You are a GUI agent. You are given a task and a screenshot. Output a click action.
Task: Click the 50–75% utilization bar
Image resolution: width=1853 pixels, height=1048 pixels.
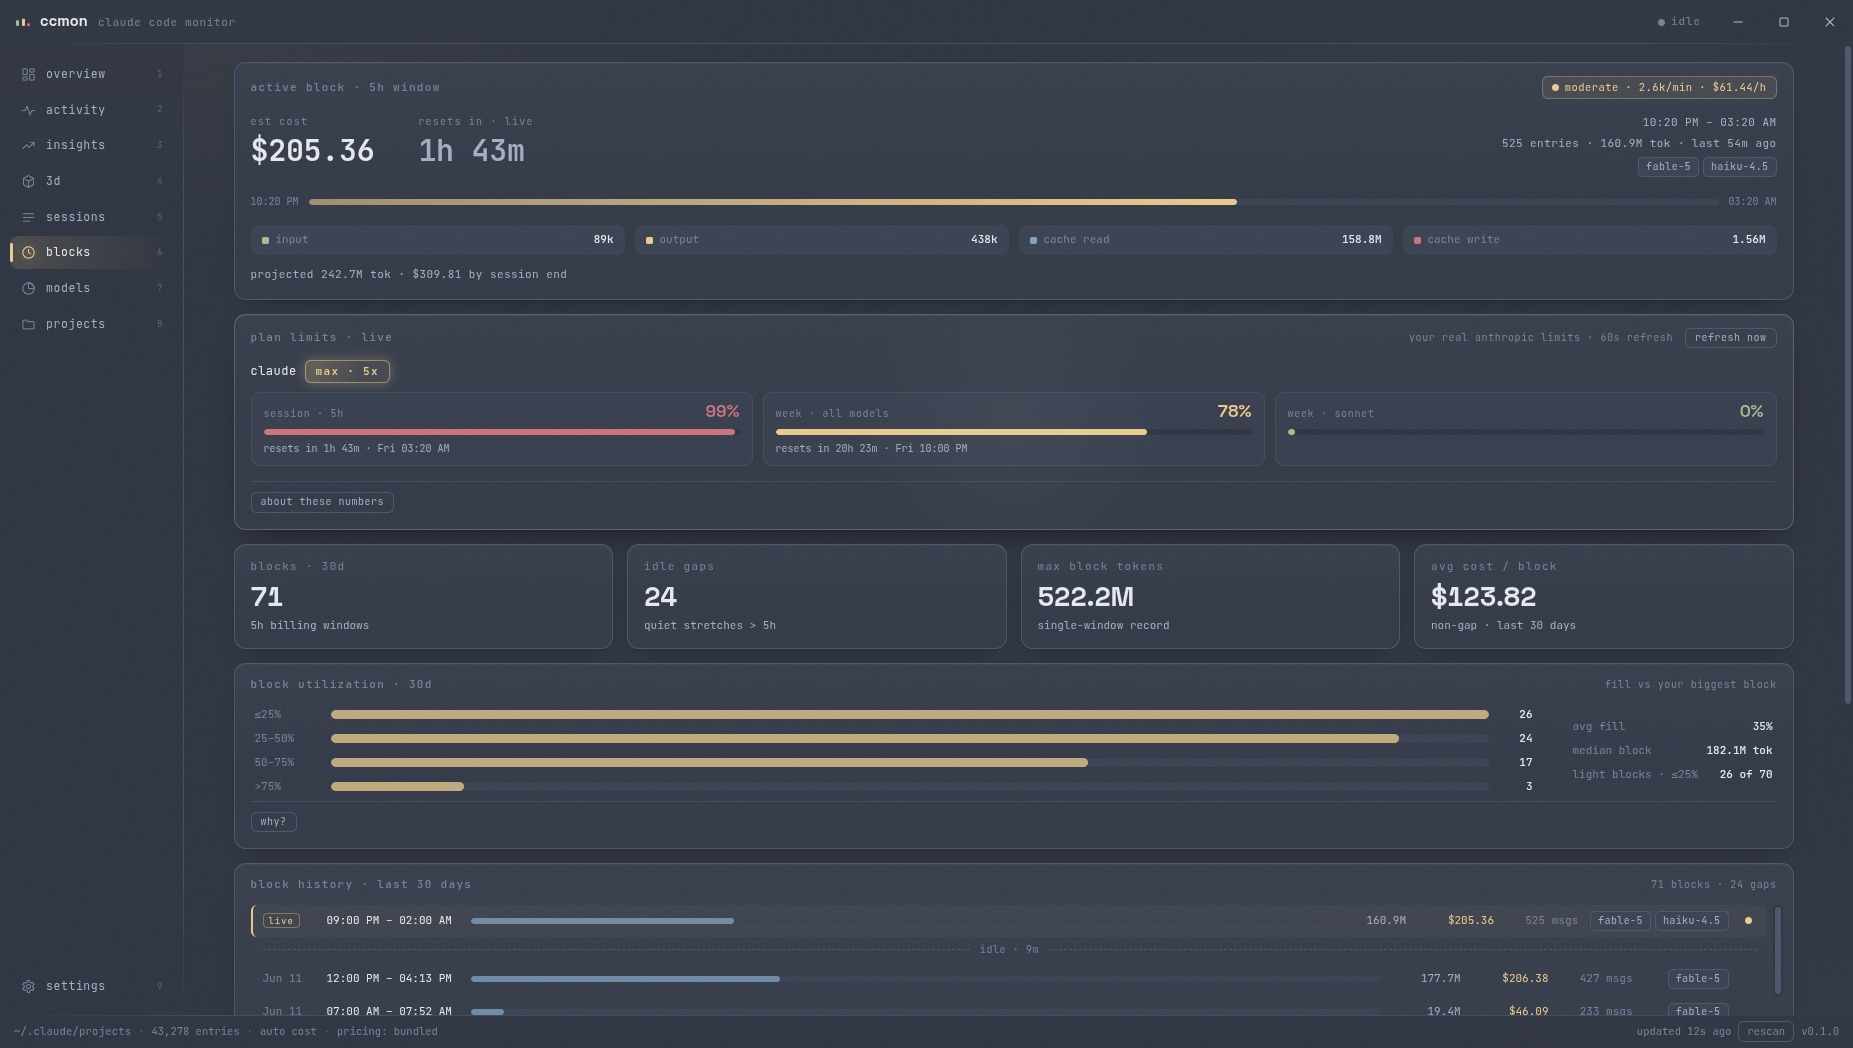909,763
